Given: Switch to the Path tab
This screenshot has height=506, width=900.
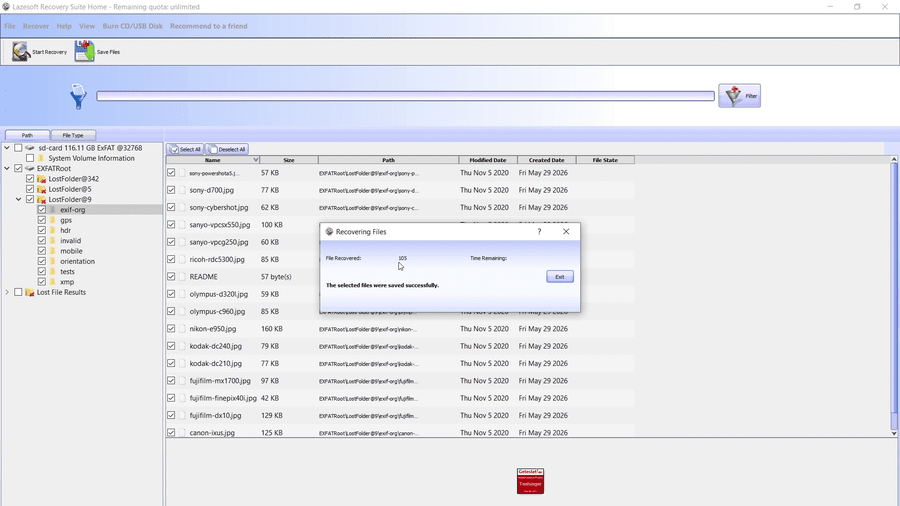Looking at the screenshot, I should tap(27, 135).
